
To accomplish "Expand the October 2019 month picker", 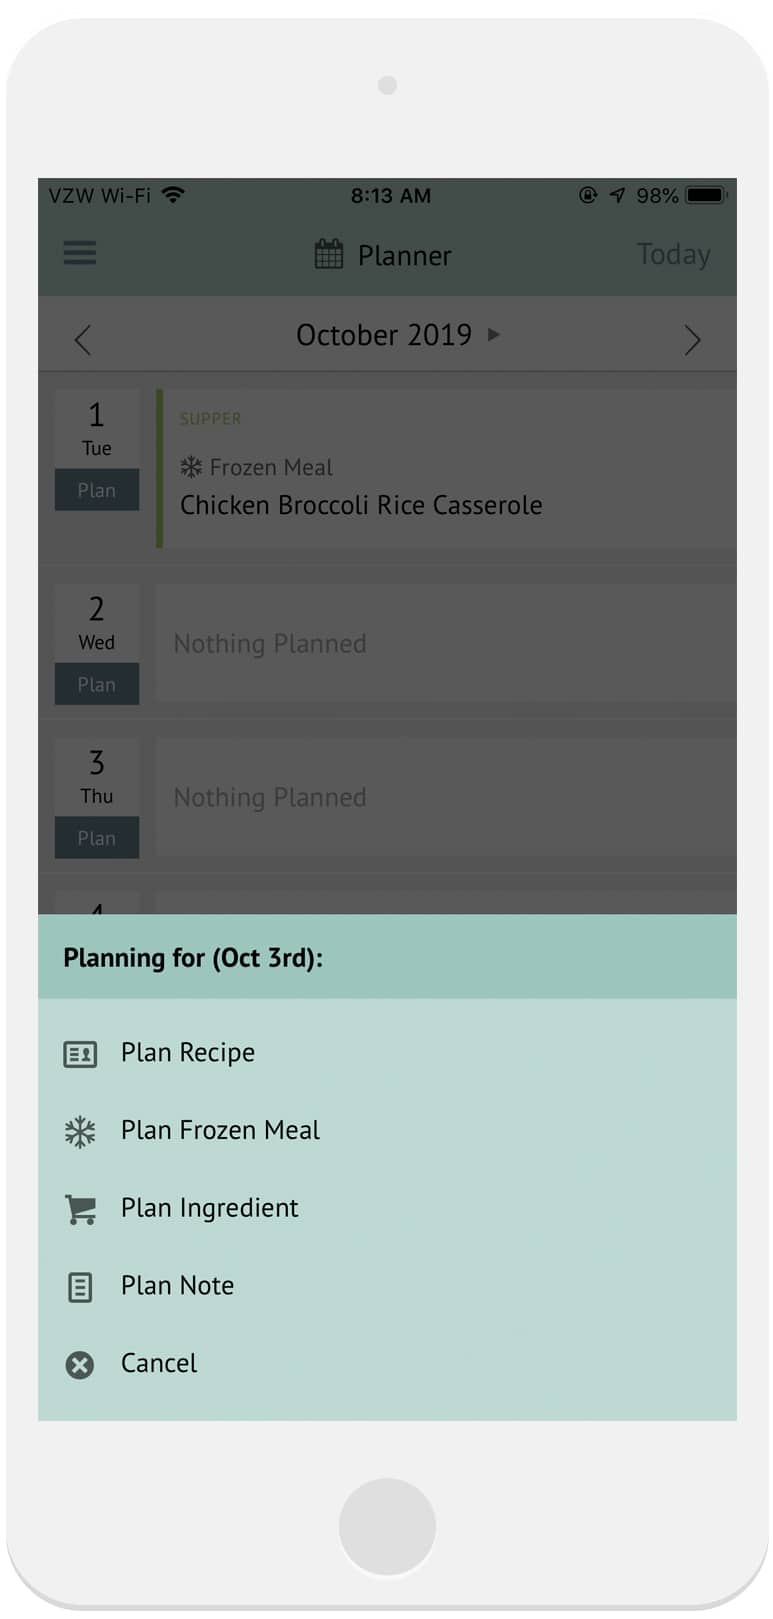I will [x=397, y=335].
